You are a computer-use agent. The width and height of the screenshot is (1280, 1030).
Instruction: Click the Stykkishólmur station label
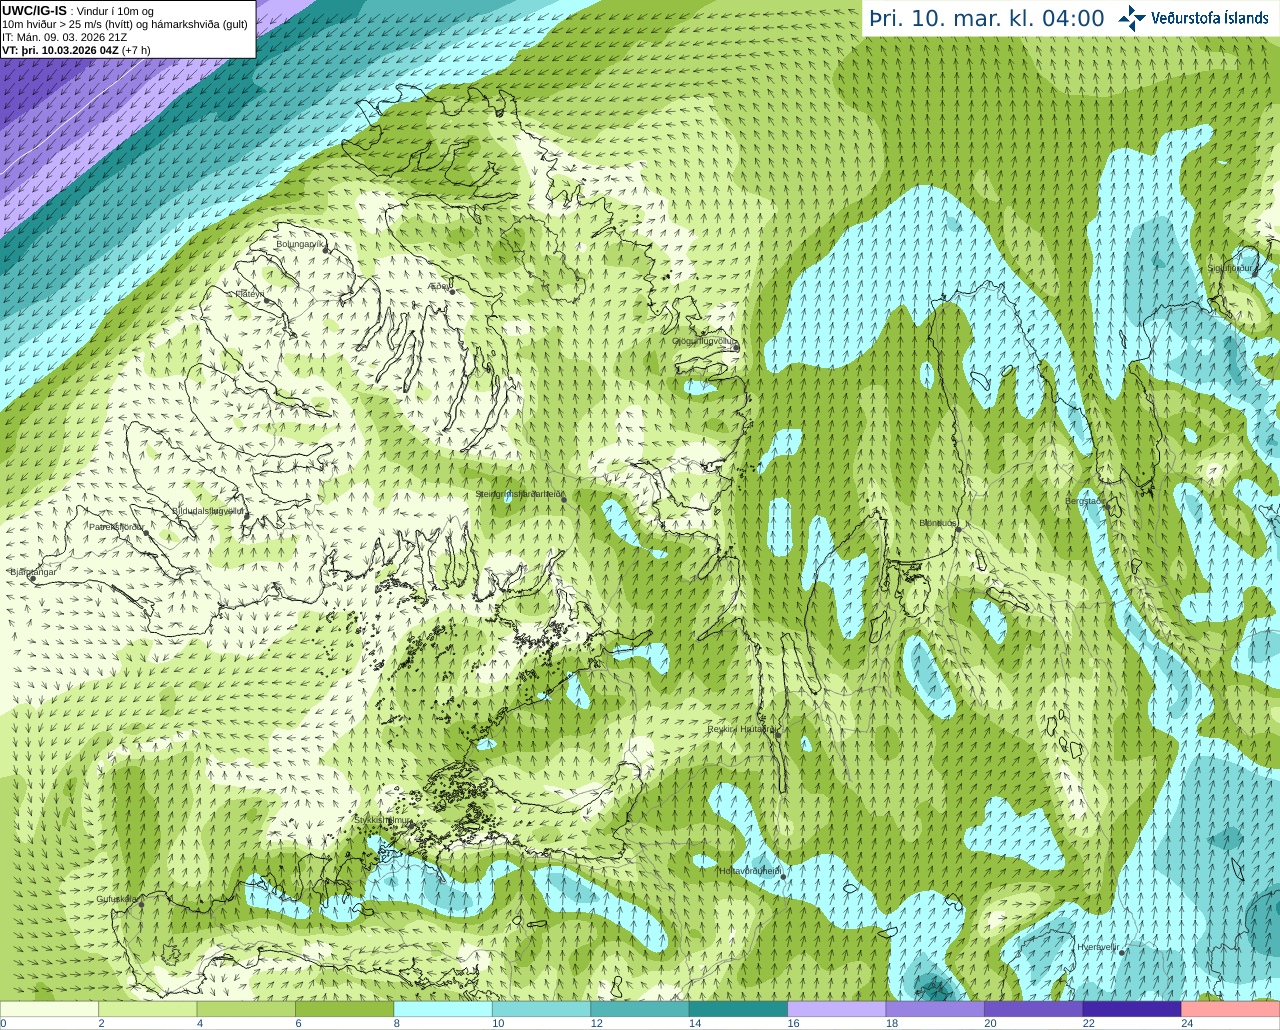pos(382,820)
